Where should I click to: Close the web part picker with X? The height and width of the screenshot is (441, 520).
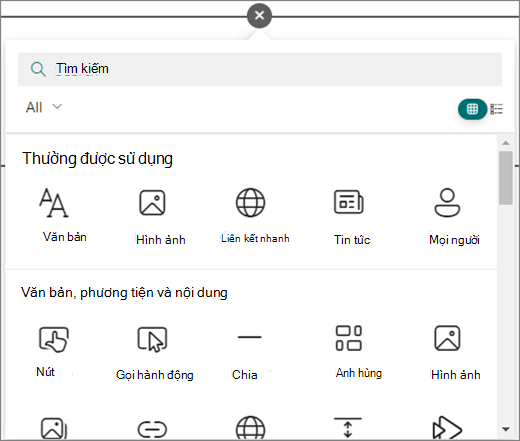tap(259, 15)
